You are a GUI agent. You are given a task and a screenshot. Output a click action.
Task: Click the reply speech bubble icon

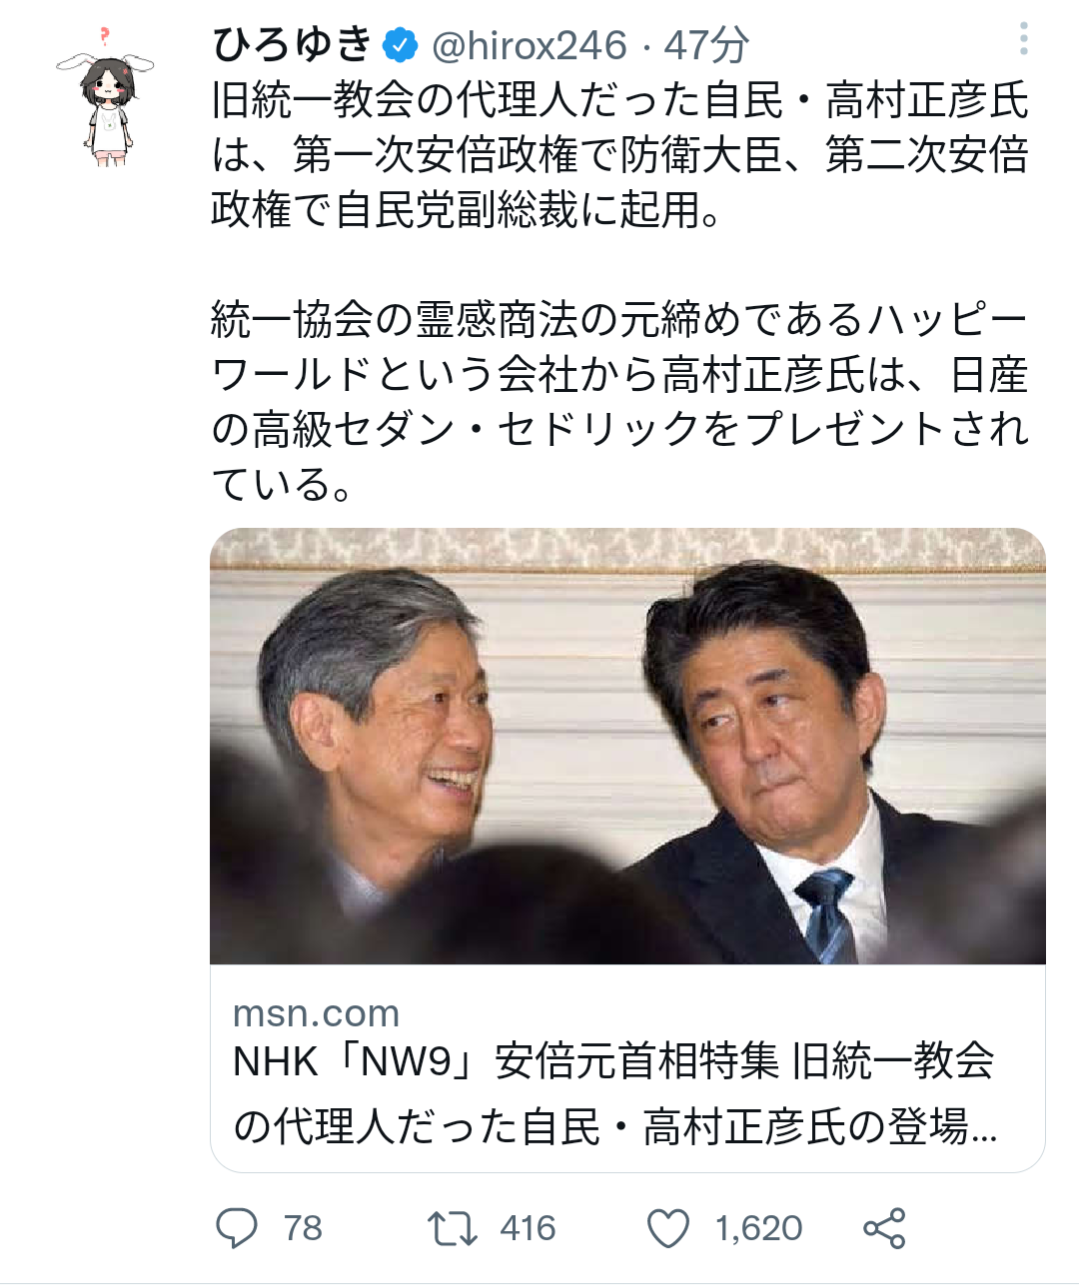[x=237, y=1228]
